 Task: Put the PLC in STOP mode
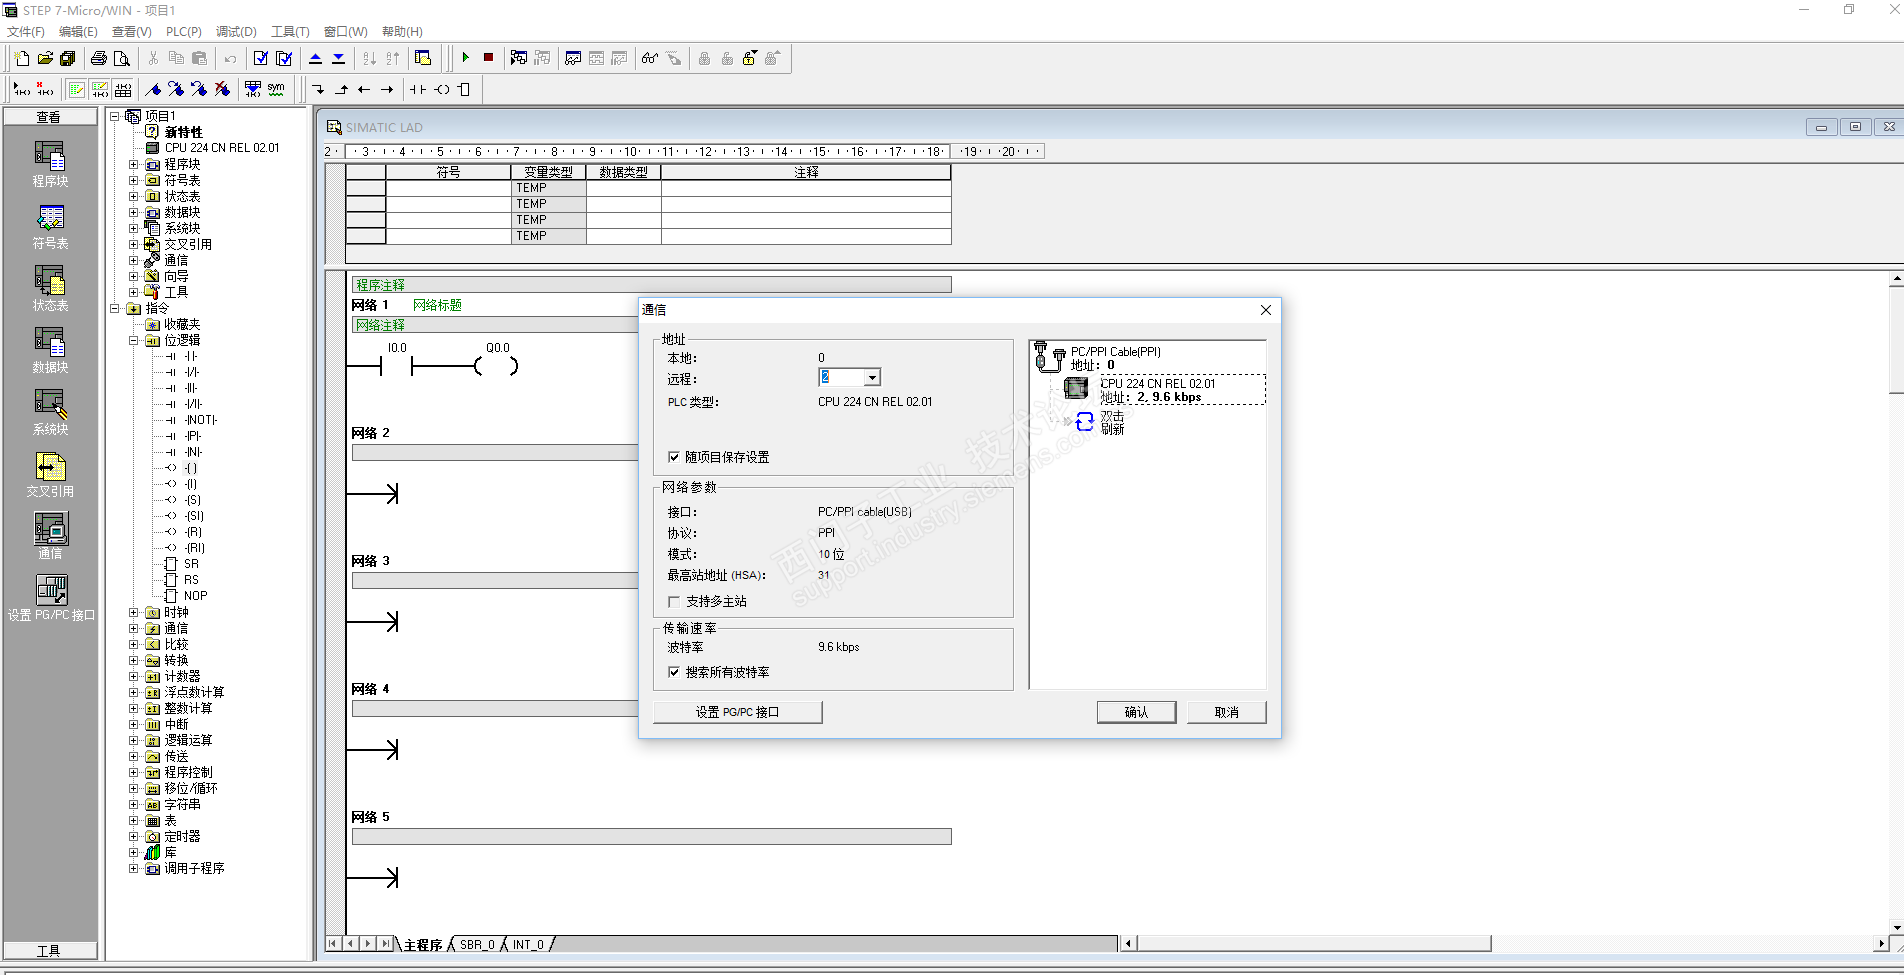[488, 58]
